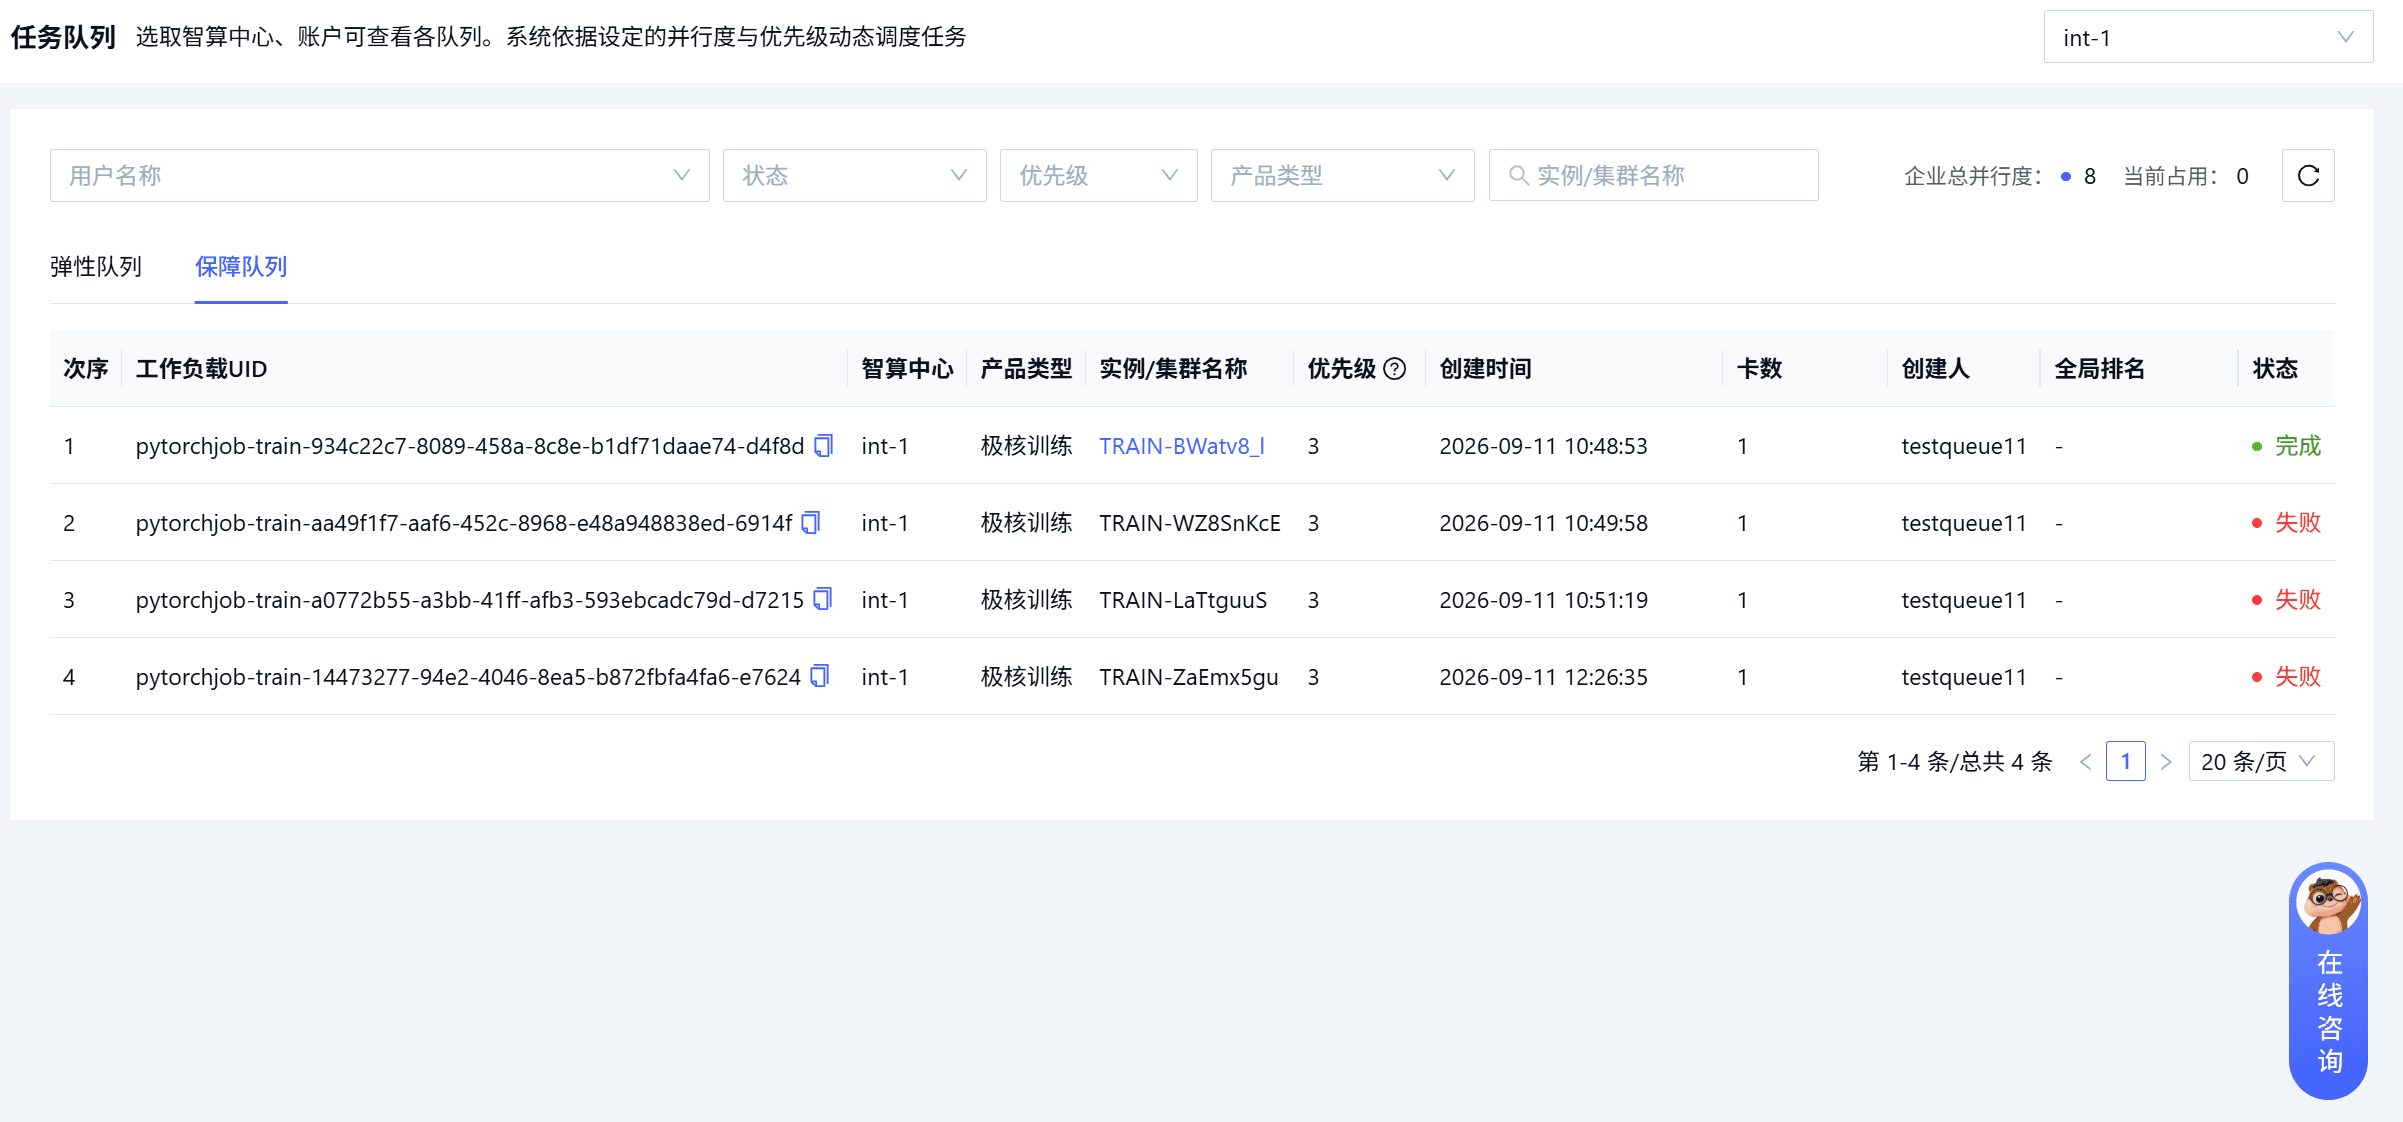Expand the 优先级 filter dropdown
Viewport: 2403px width, 1122px height.
pyautogui.click(x=1099, y=176)
